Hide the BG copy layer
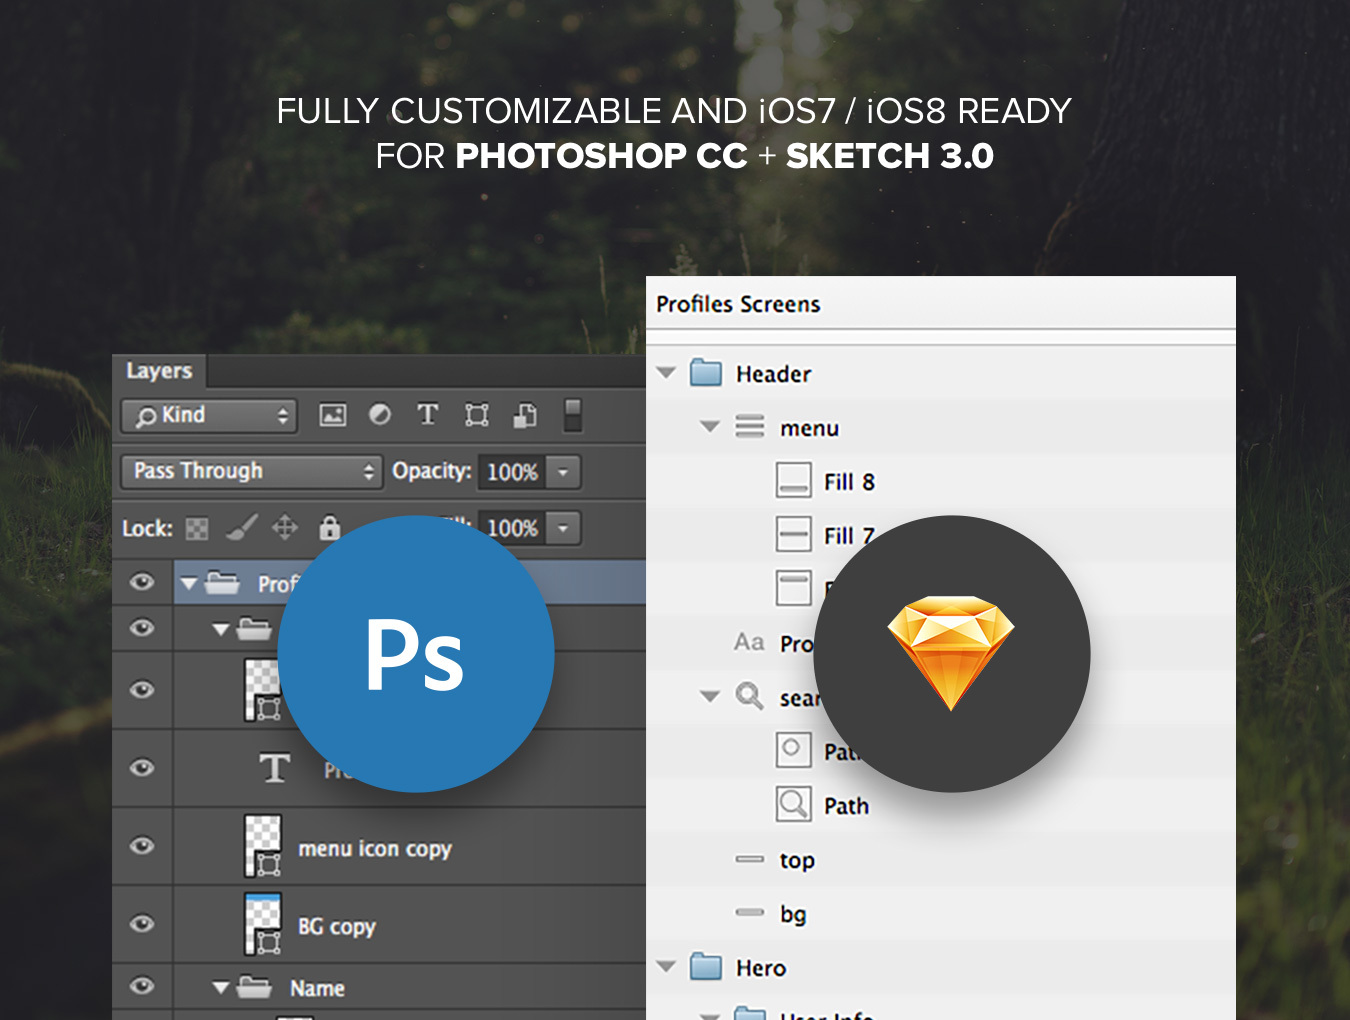Screen dimensions: 1350x1020 pos(143,923)
